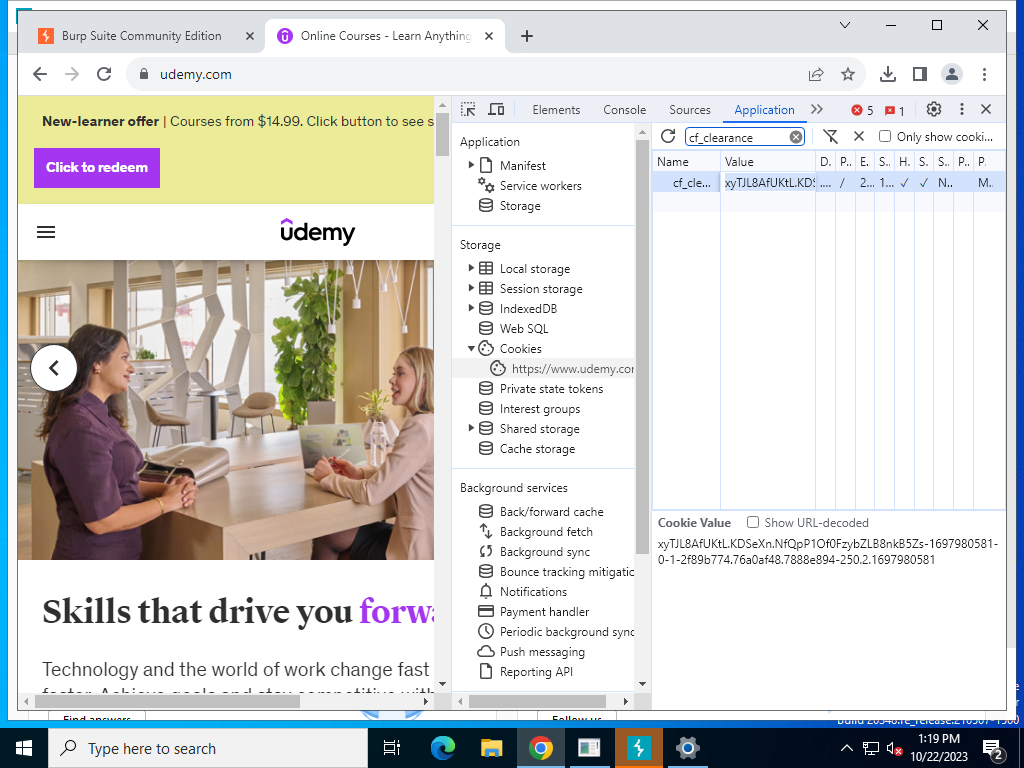
Task: Open Task View on the taskbar
Action: point(392,748)
